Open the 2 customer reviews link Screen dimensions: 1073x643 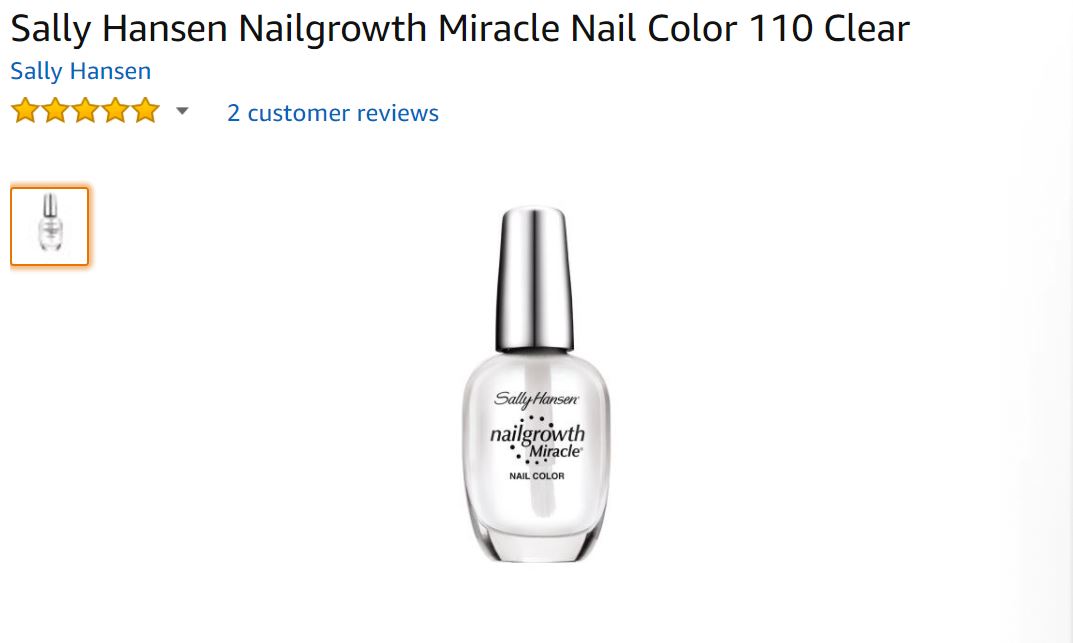[333, 113]
